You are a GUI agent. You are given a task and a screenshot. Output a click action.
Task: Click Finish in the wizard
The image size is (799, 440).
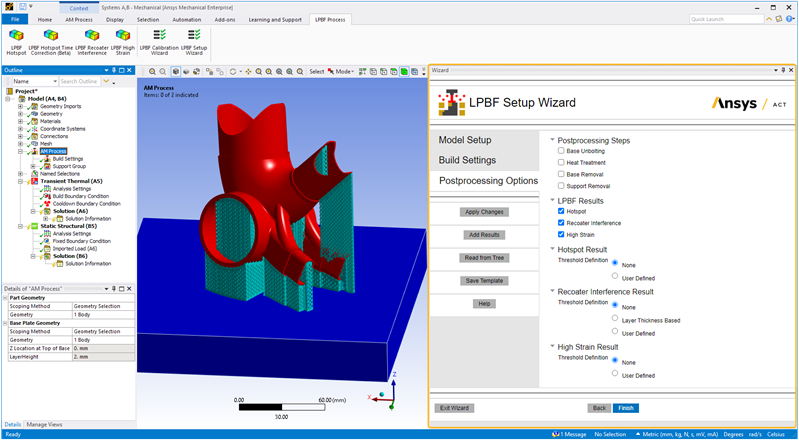coord(626,408)
